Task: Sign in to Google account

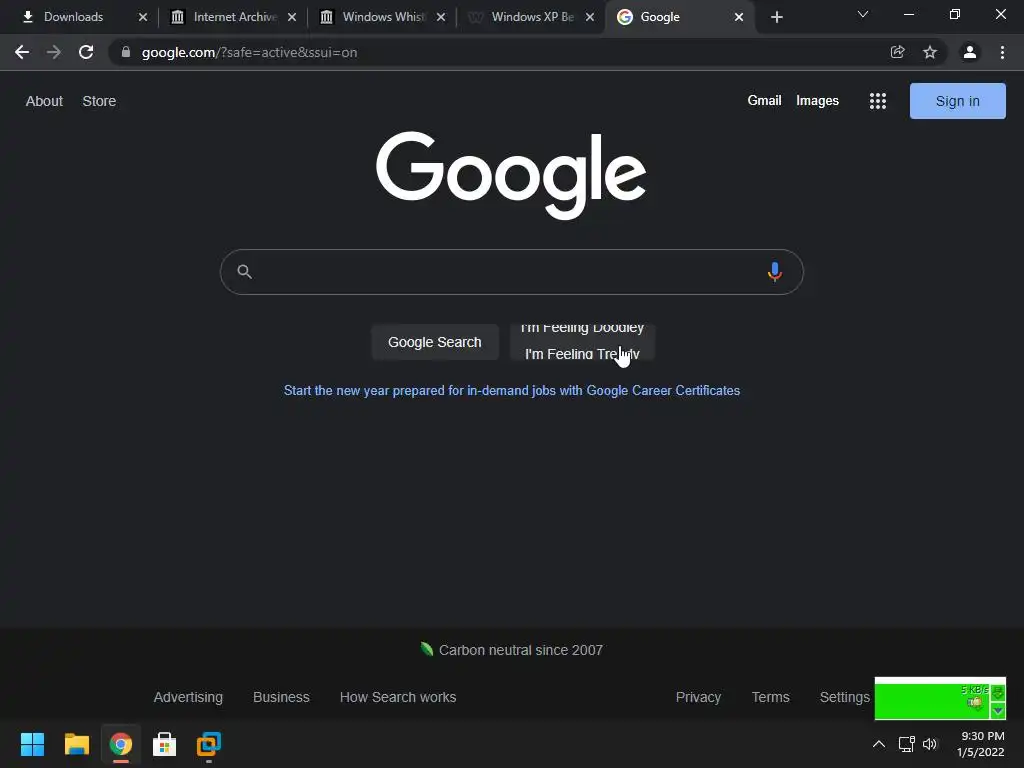Action: [957, 101]
